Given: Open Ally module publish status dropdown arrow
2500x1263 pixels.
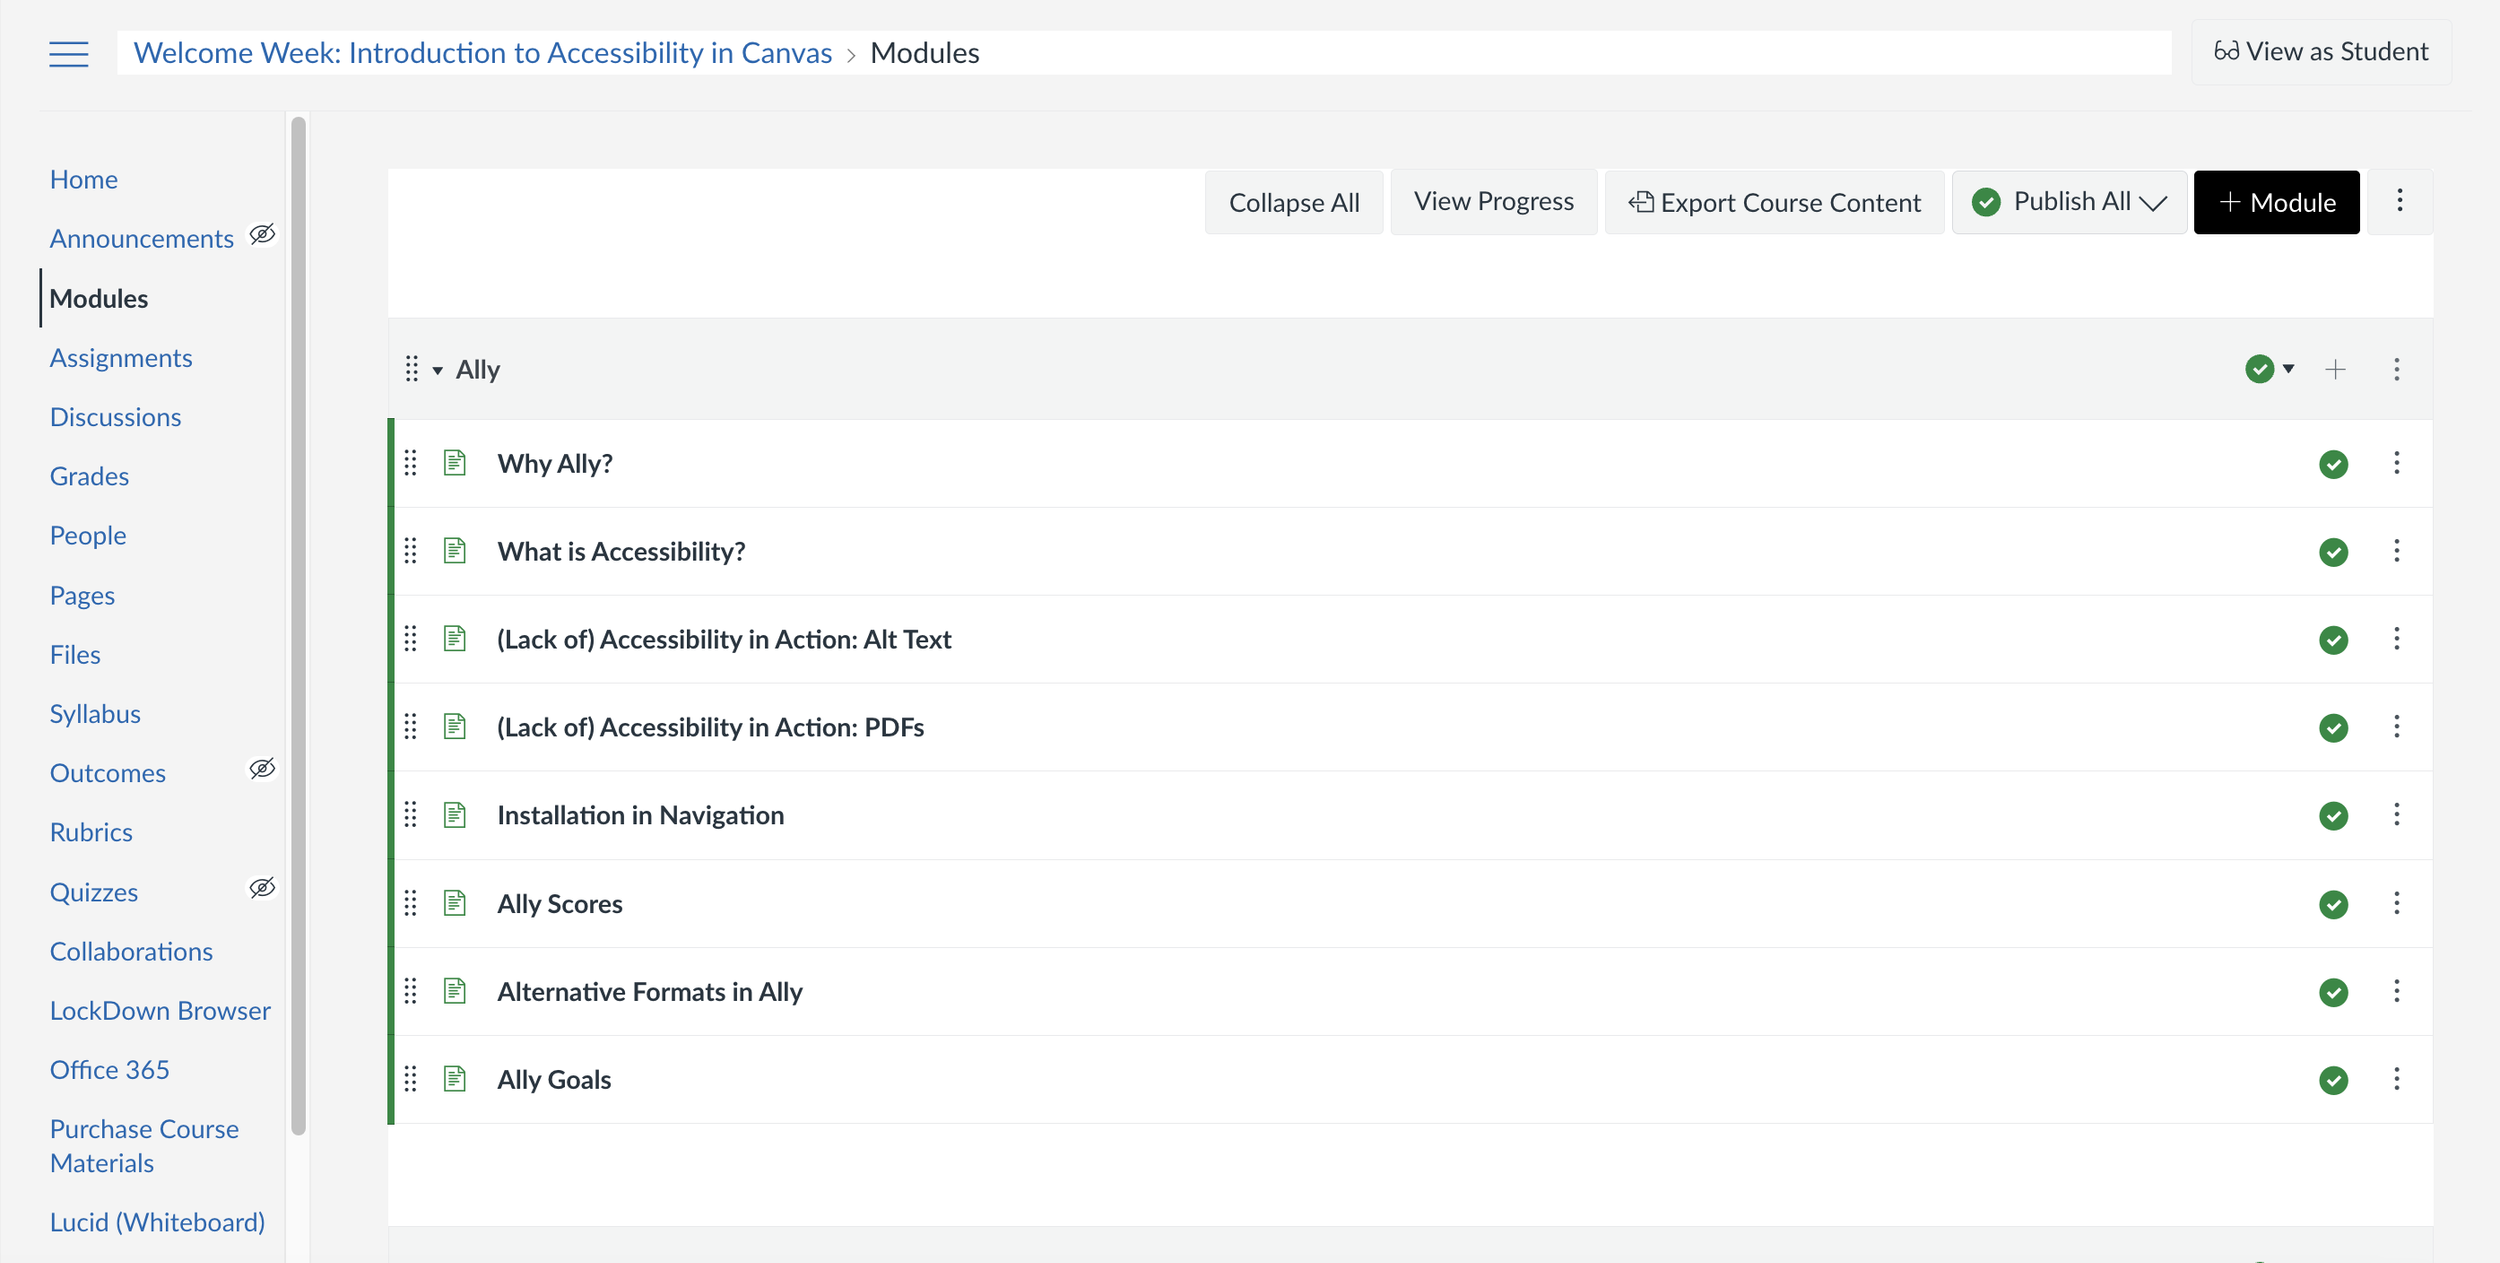Looking at the screenshot, I should pyautogui.click(x=2288, y=369).
